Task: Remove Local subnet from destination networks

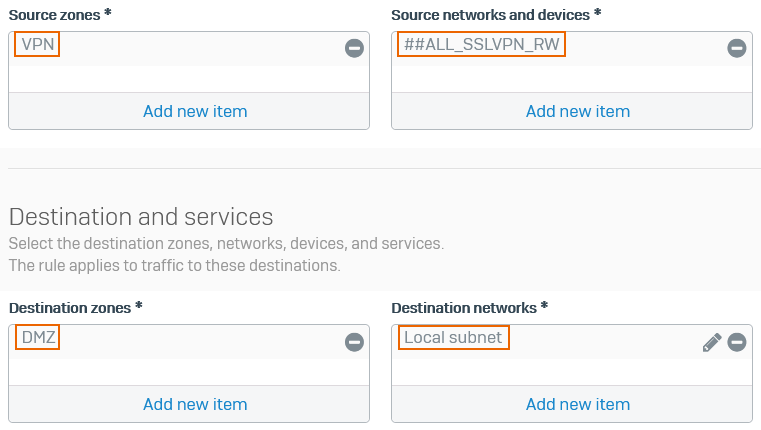Action: 736,342
